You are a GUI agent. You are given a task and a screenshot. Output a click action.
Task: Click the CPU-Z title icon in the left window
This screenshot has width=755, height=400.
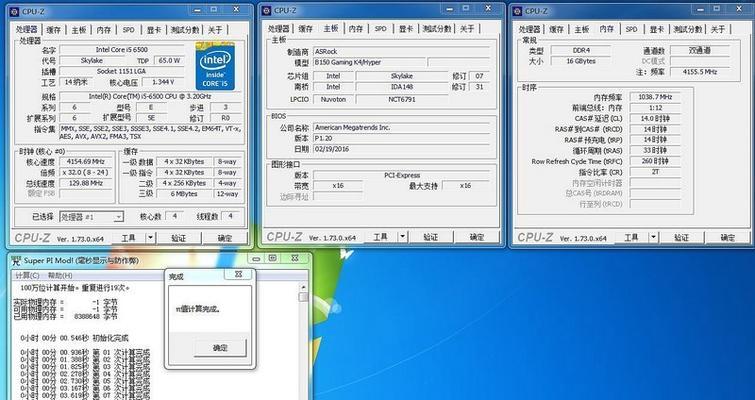pyautogui.click(x=14, y=11)
